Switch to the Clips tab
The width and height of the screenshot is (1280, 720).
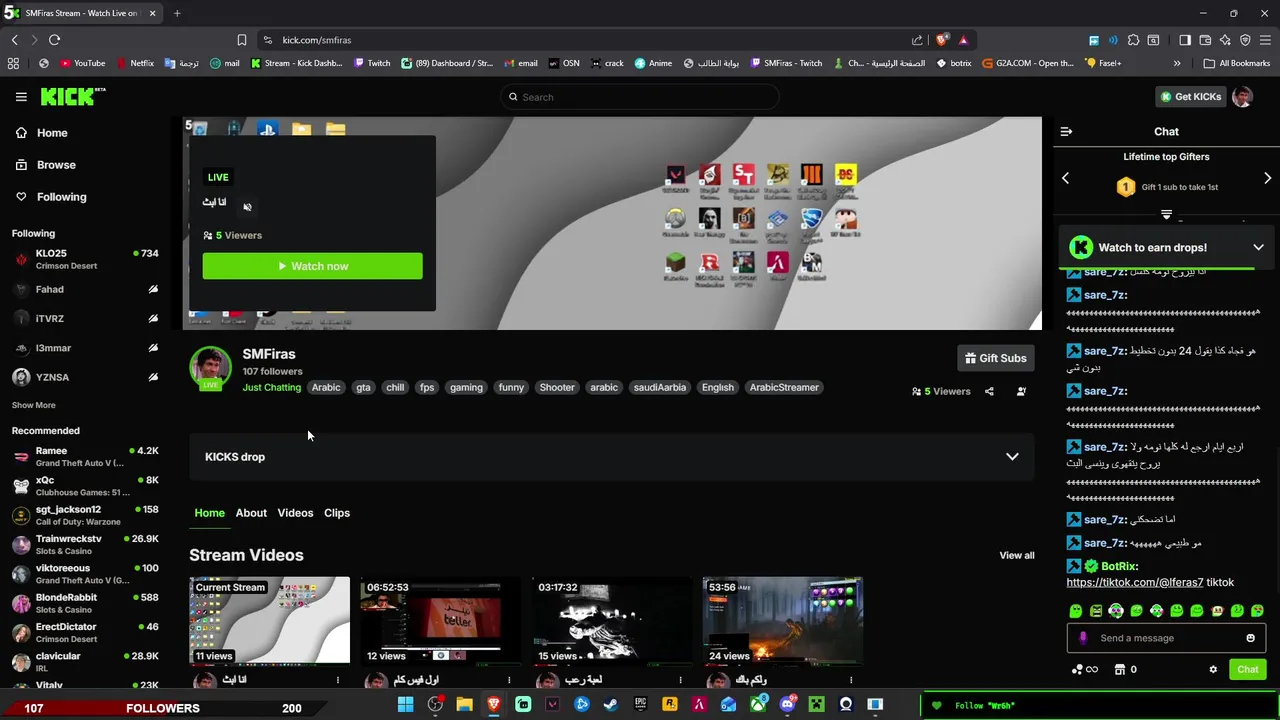pyautogui.click(x=337, y=513)
